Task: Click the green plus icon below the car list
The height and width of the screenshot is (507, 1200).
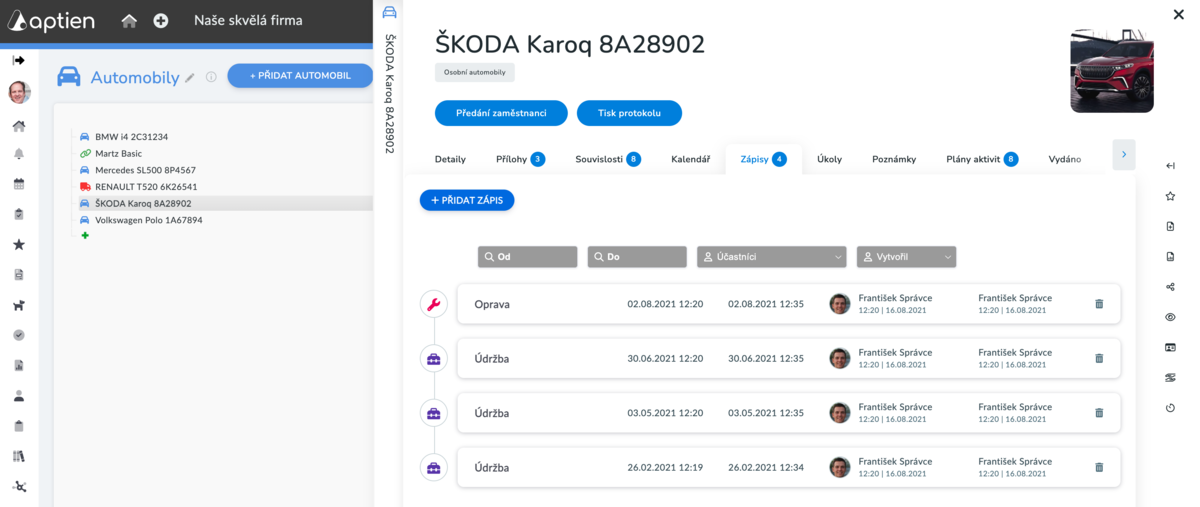Action: pyautogui.click(x=85, y=236)
